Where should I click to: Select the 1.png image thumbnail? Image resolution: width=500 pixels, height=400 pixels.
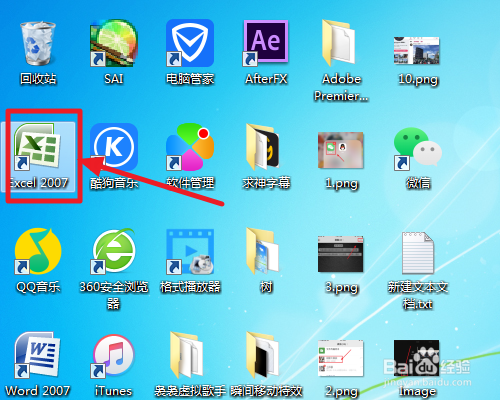coord(341,150)
